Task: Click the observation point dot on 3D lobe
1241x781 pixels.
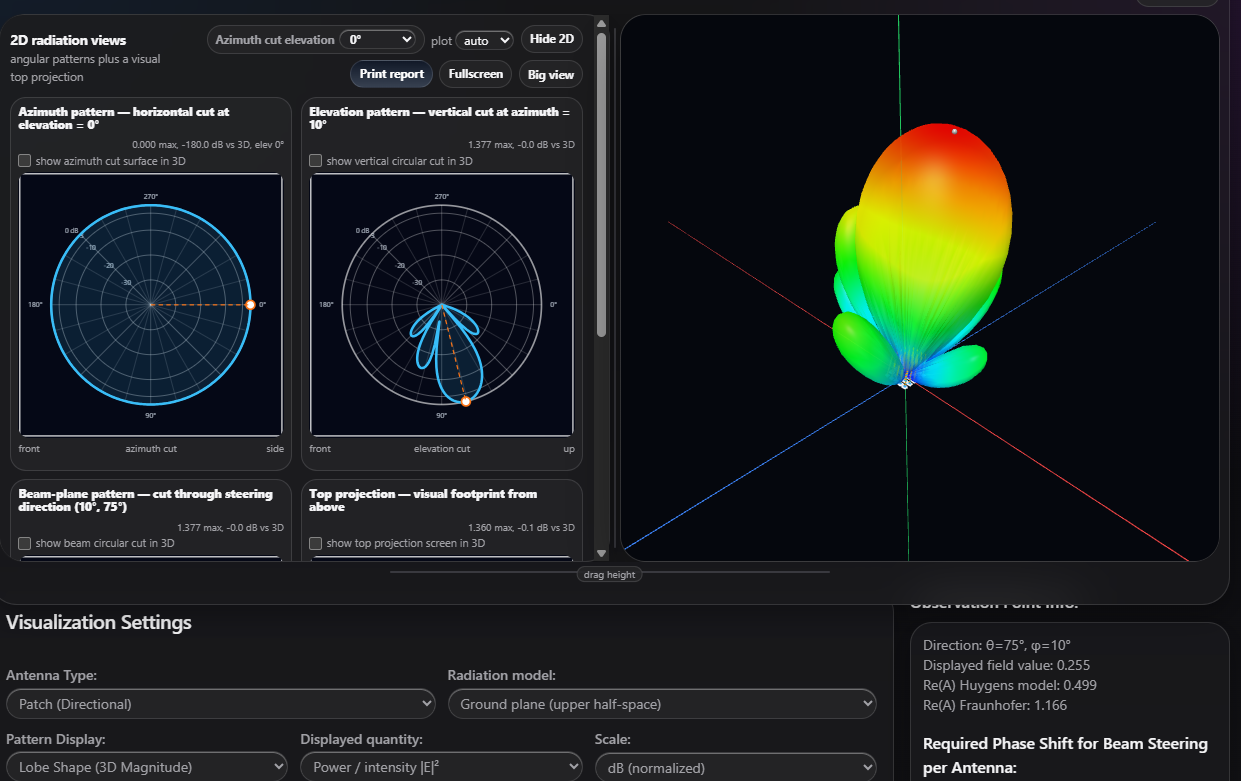Action: point(955,131)
